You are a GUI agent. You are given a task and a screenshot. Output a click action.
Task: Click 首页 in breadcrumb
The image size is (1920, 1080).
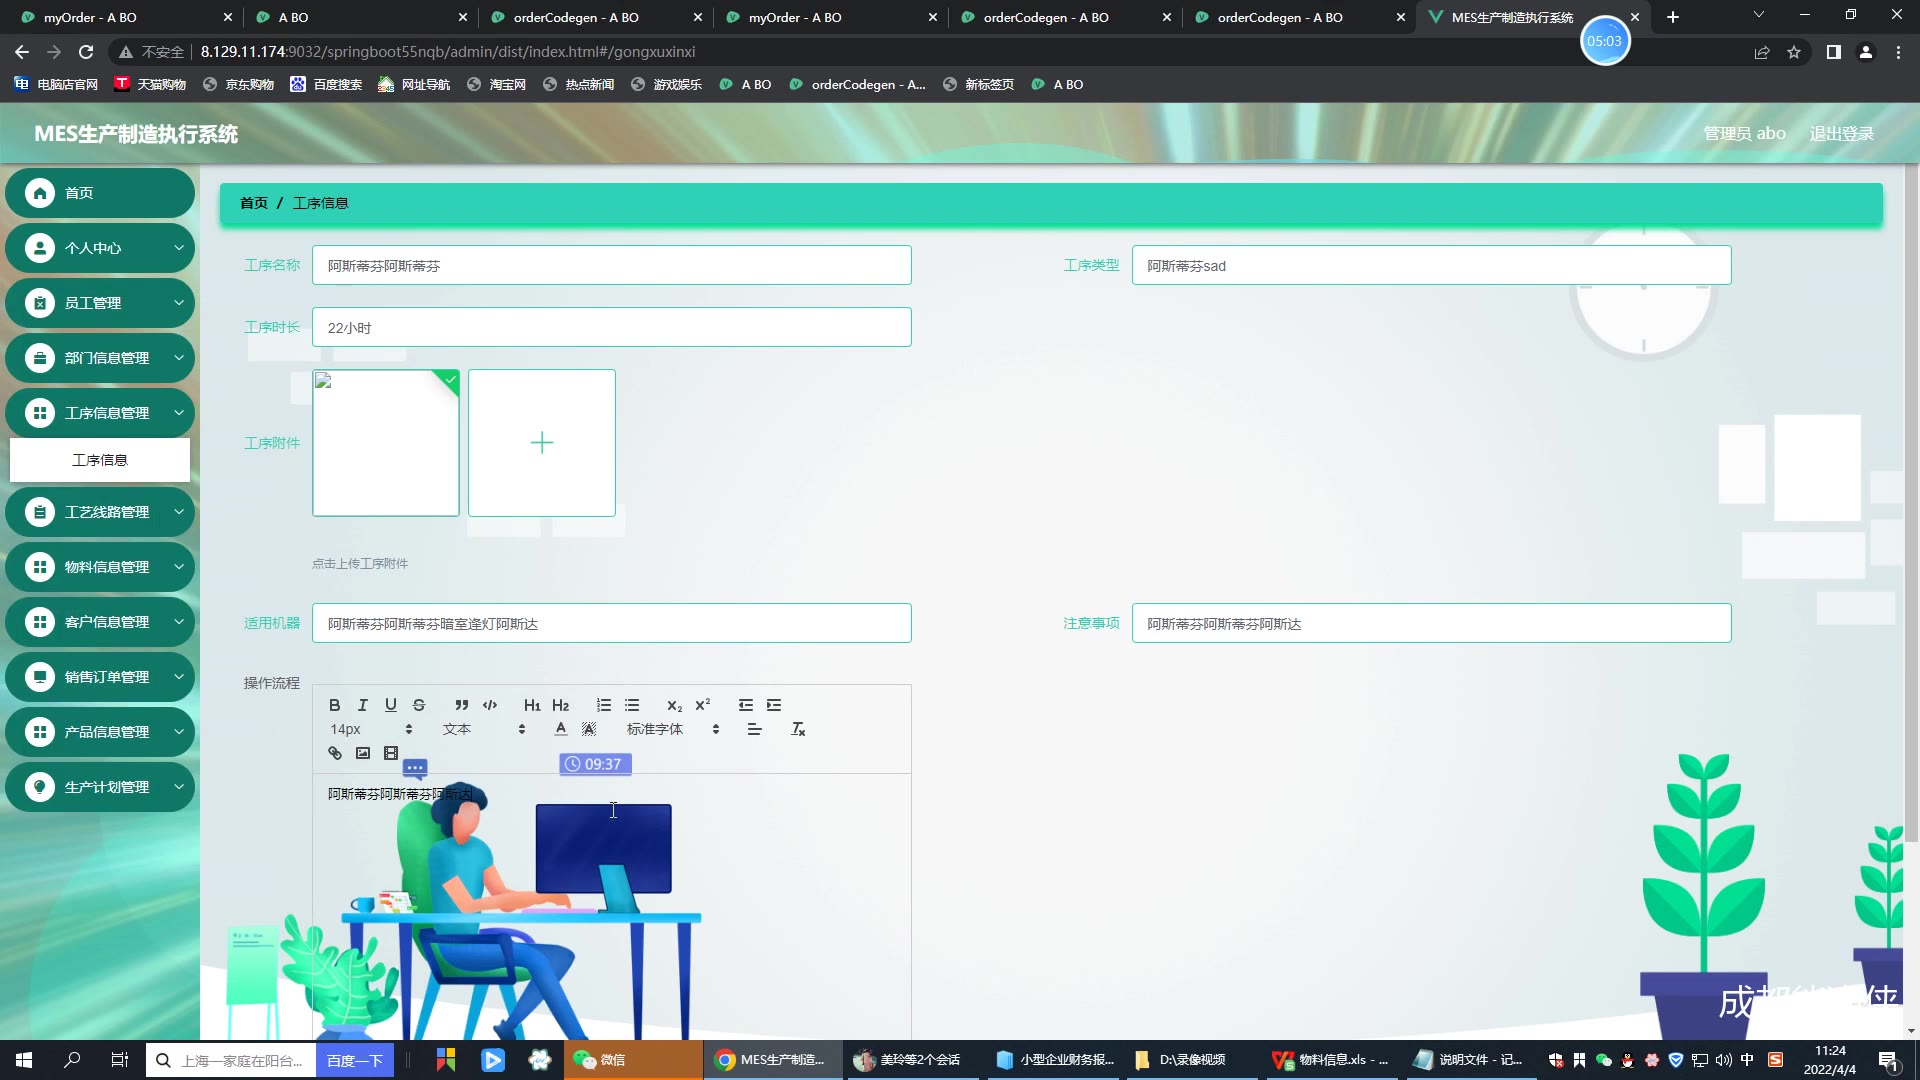[253, 203]
